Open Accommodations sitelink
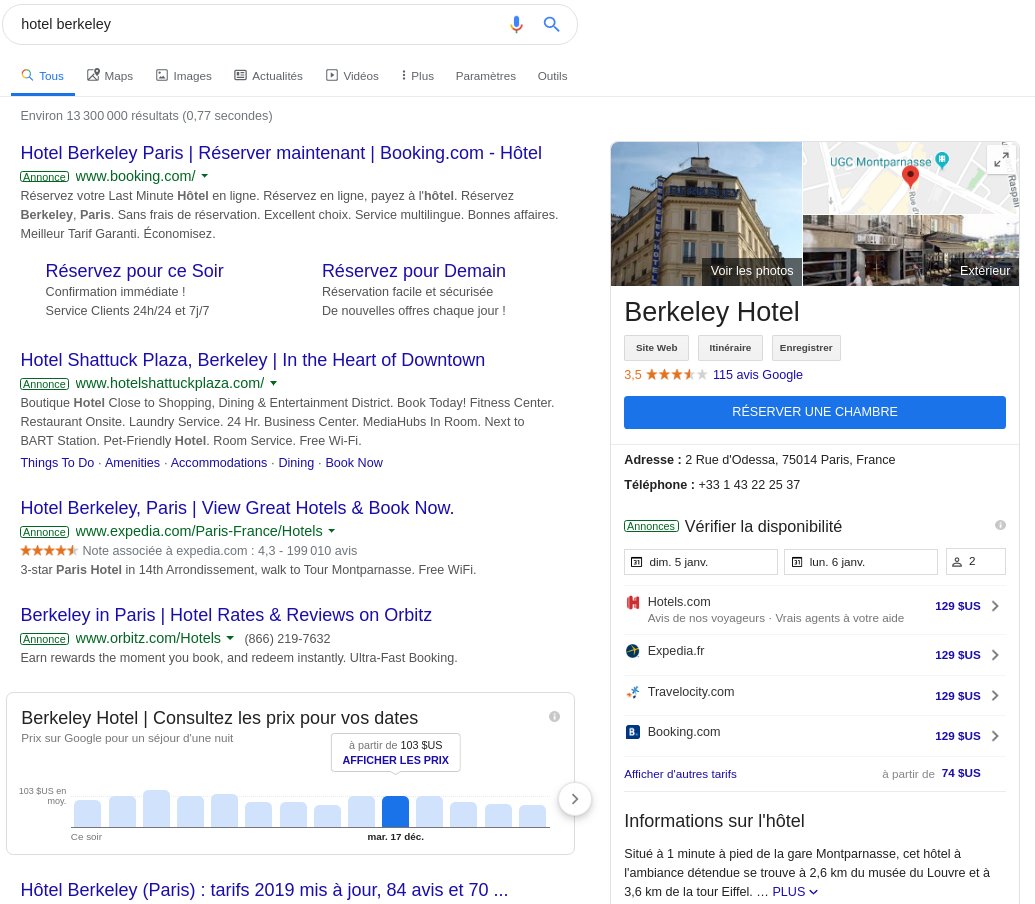Image resolution: width=1035 pixels, height=904 pixels. pos(219,463)
